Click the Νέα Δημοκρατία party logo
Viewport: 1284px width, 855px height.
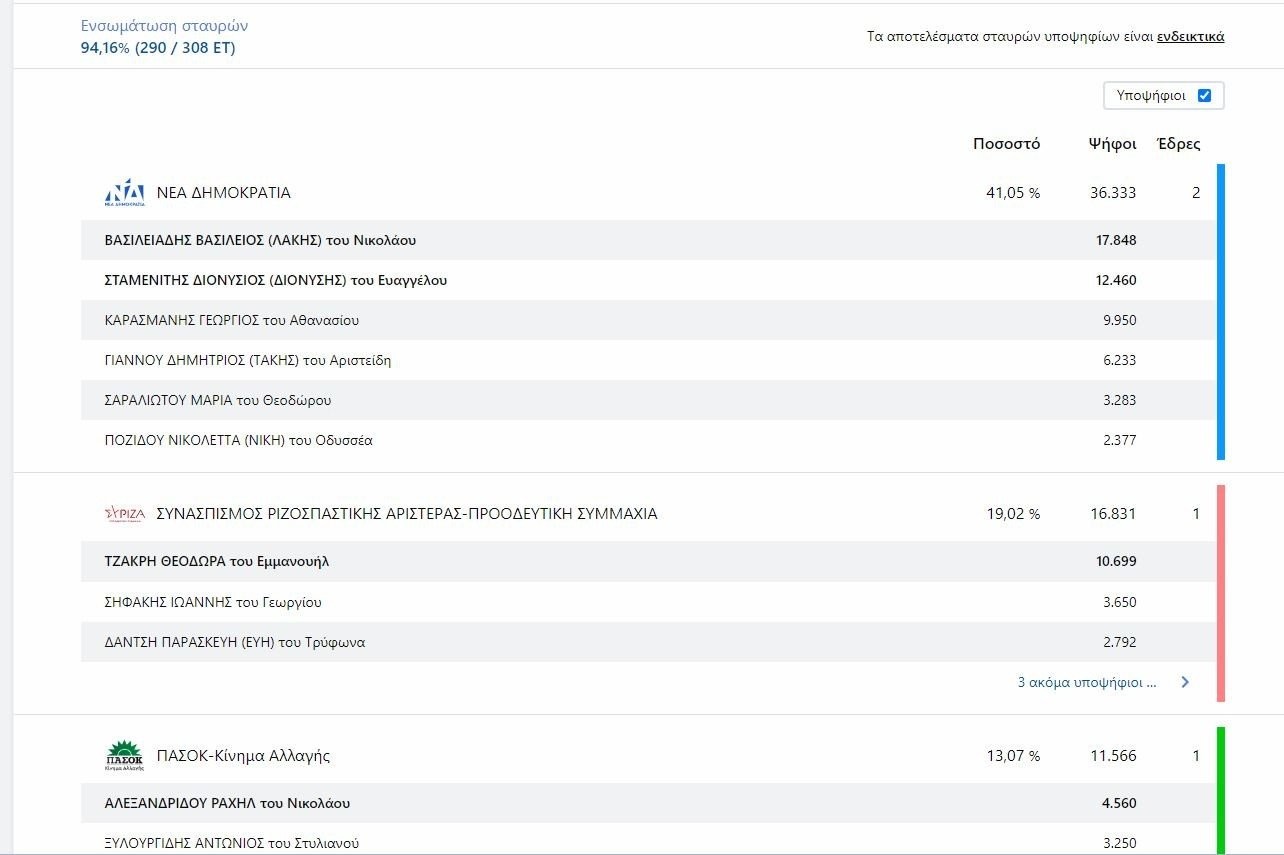[125, 192]
